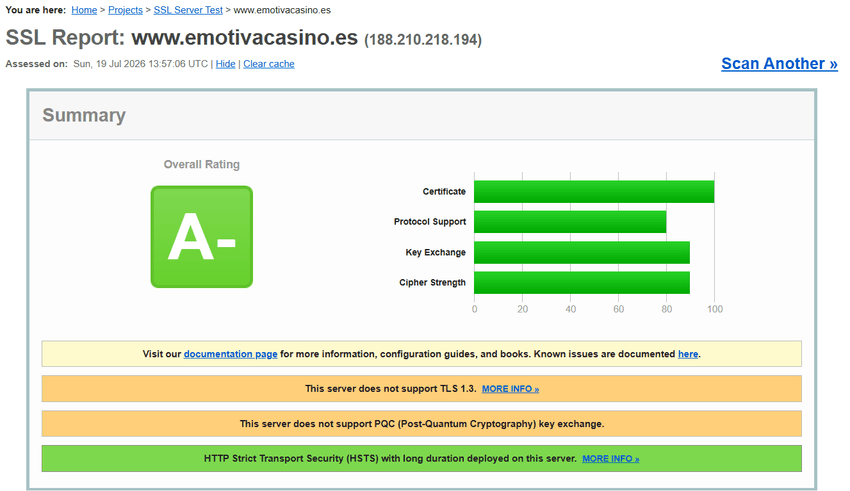
Task: Click the PQC key exchange warning text
Action: tap(422, 424)
